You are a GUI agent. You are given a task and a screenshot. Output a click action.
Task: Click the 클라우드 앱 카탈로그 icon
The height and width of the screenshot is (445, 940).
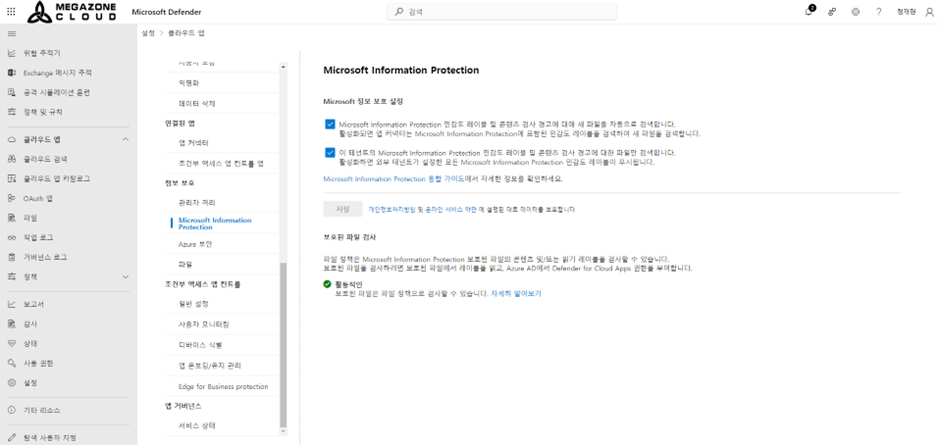tap(11, 179)
